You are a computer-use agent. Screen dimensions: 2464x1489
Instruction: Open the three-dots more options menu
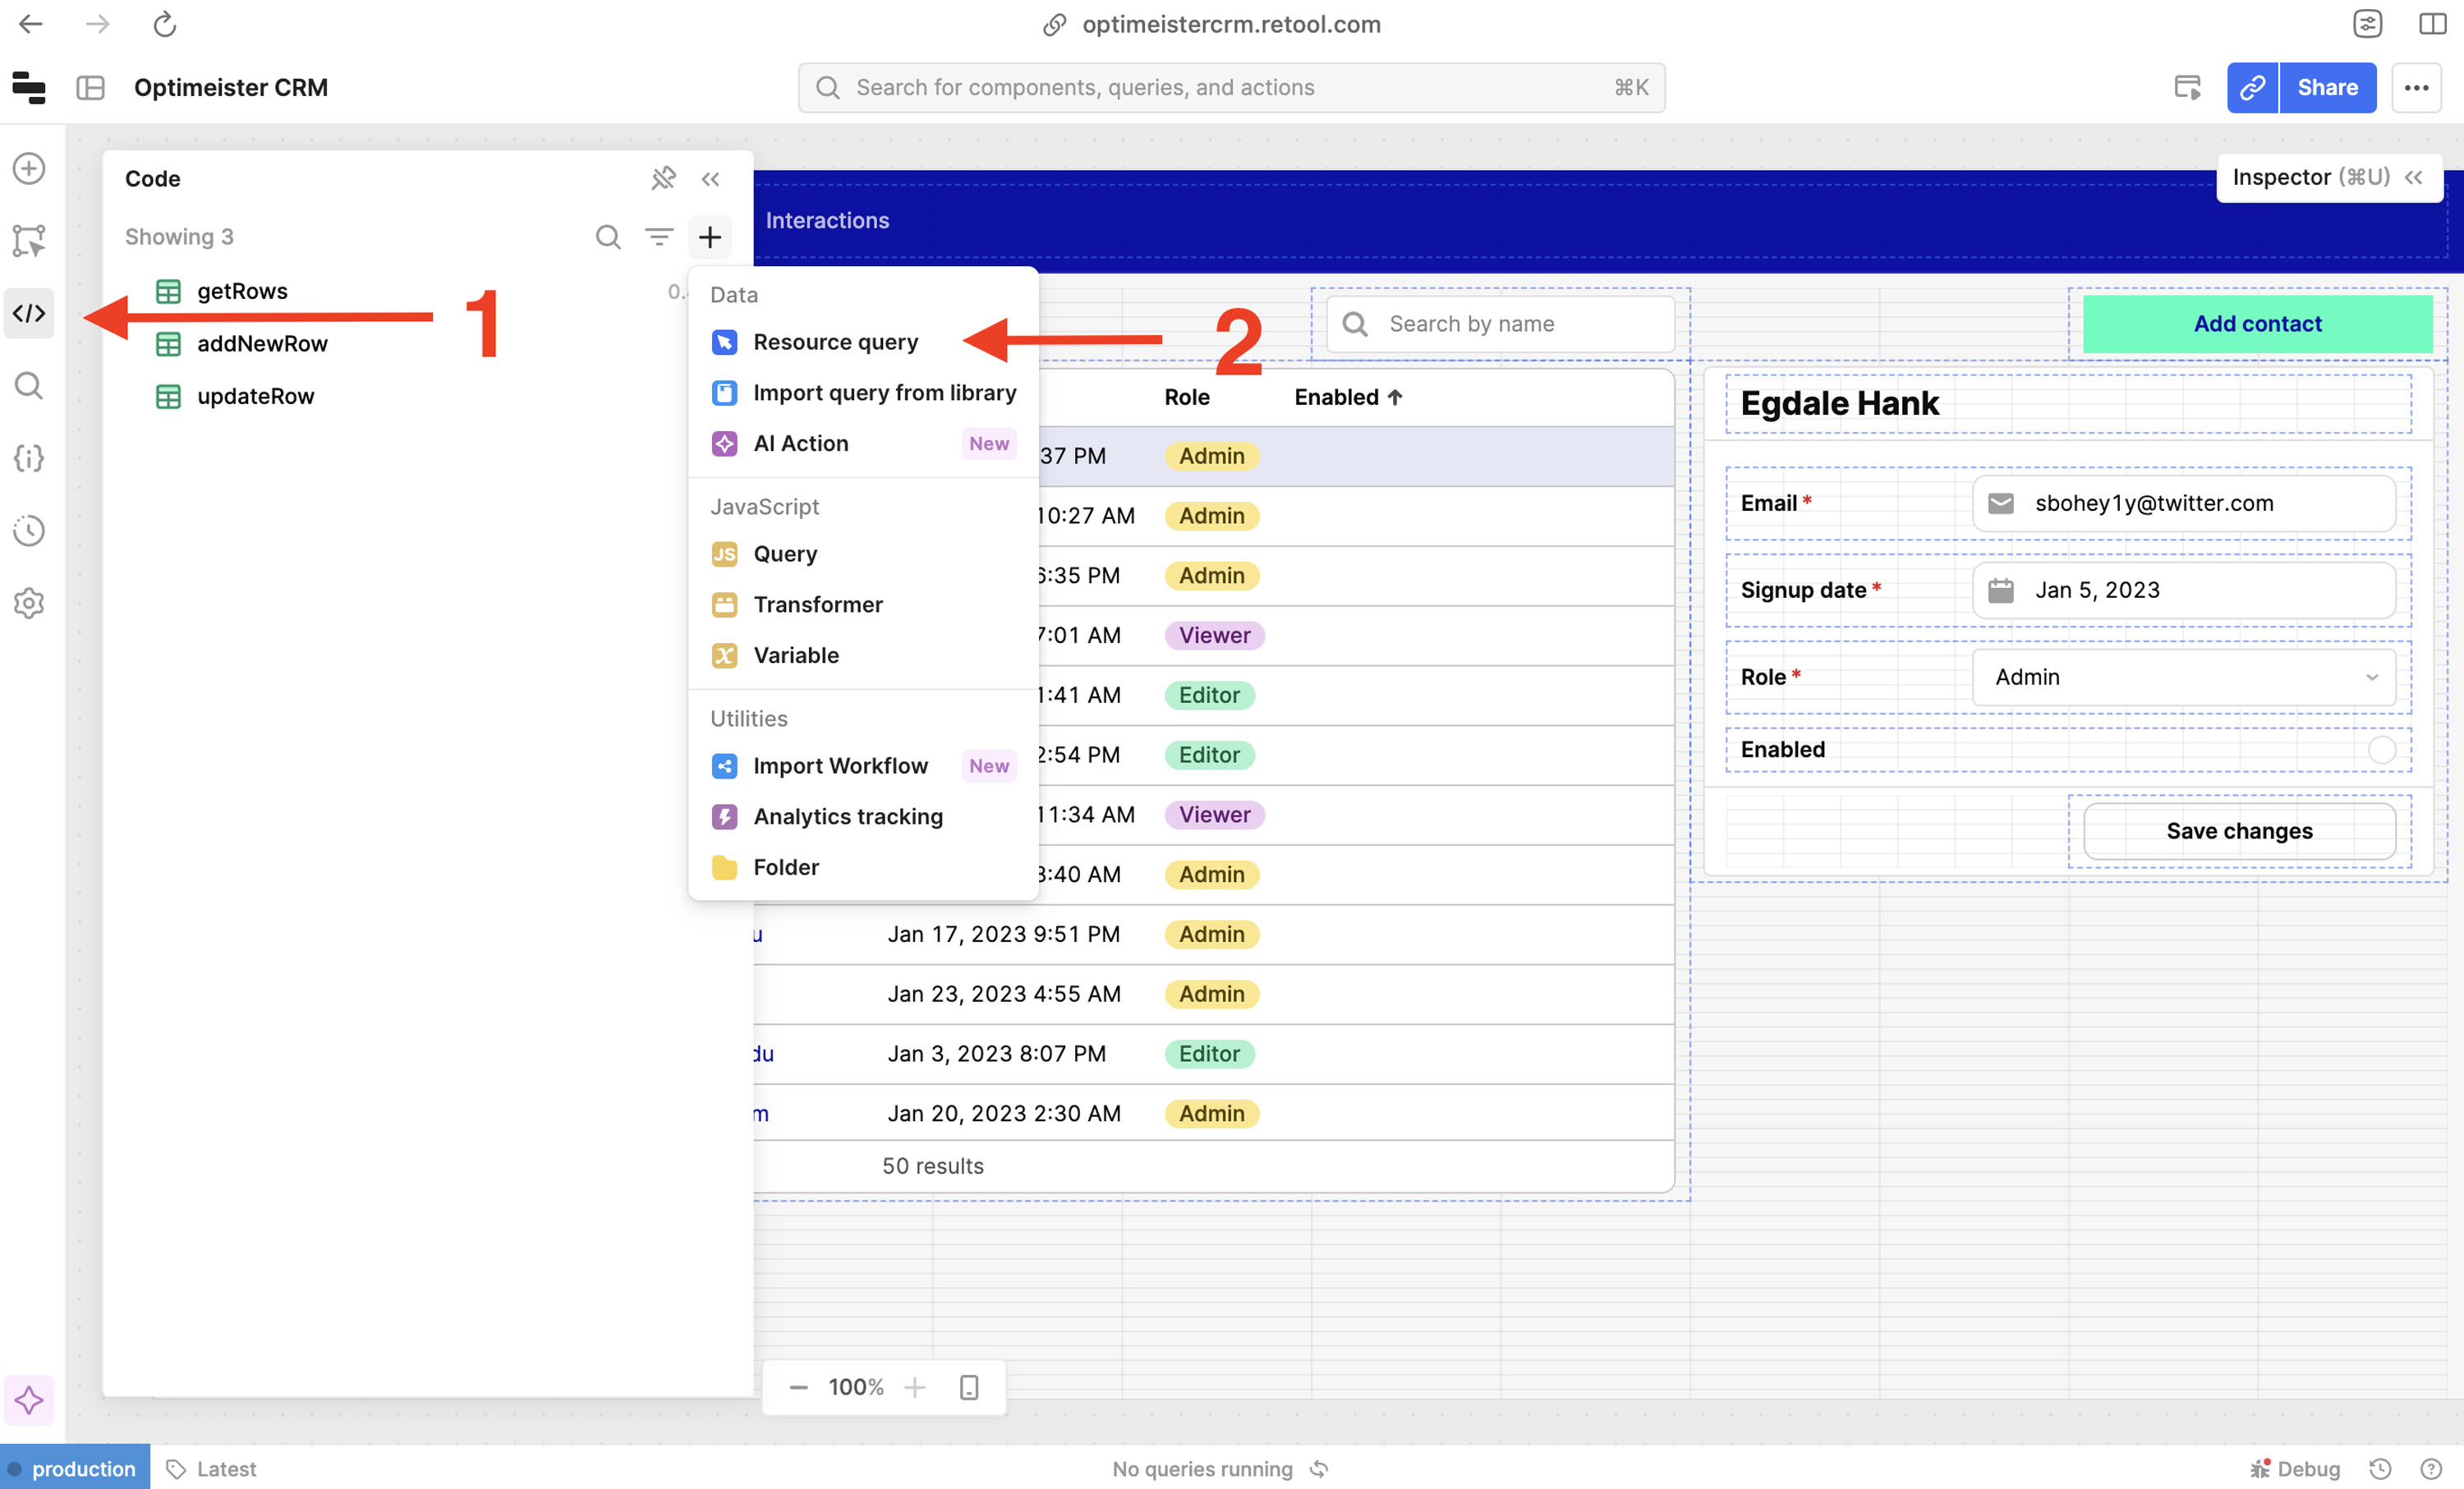tap(2416, 88)
